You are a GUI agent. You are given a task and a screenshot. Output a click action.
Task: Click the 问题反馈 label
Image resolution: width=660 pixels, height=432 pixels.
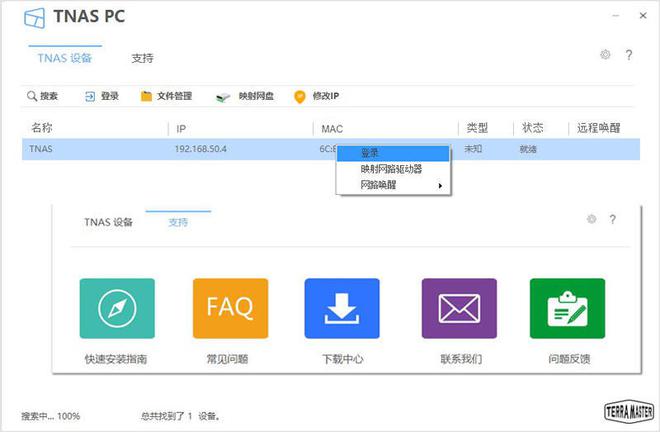click(x=569, y=359)
